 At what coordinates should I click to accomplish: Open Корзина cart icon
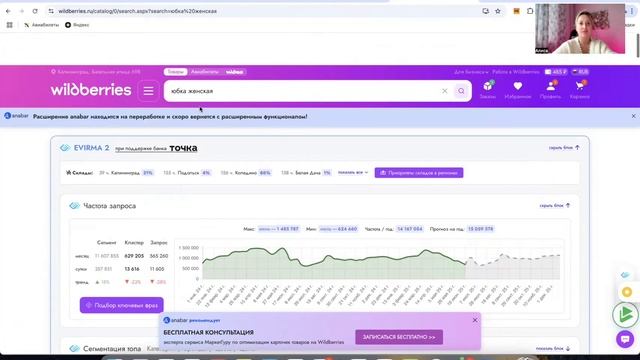[x=580, y=90]
